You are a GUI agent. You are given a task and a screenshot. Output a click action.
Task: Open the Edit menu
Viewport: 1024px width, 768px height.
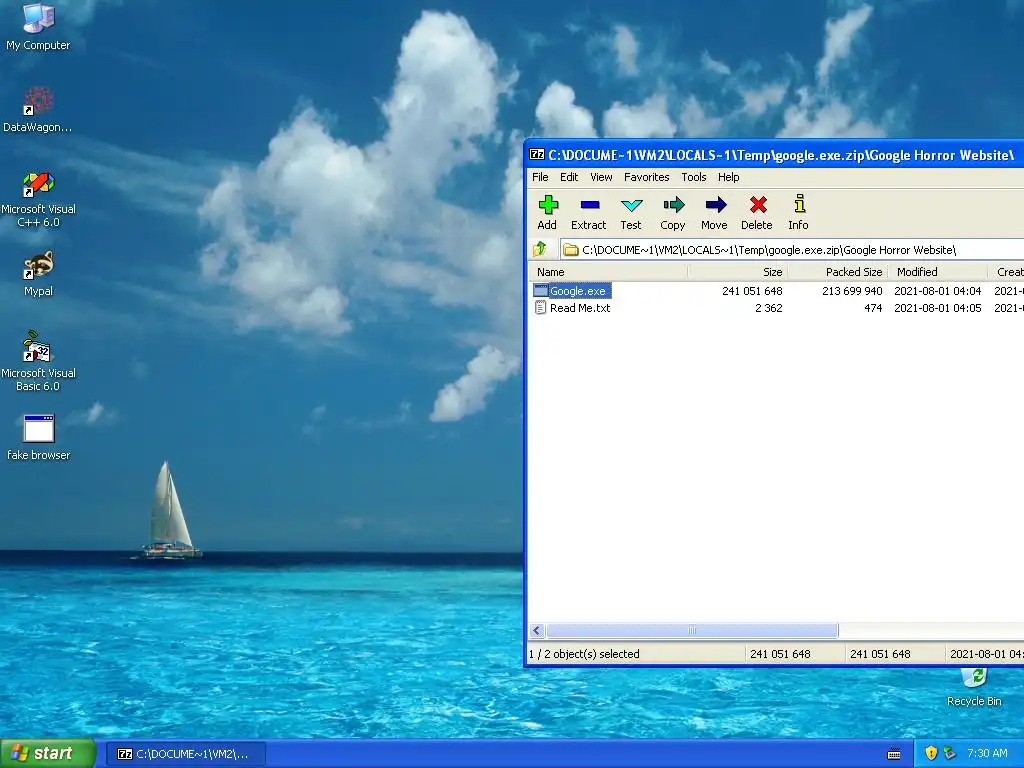[569, 177]
